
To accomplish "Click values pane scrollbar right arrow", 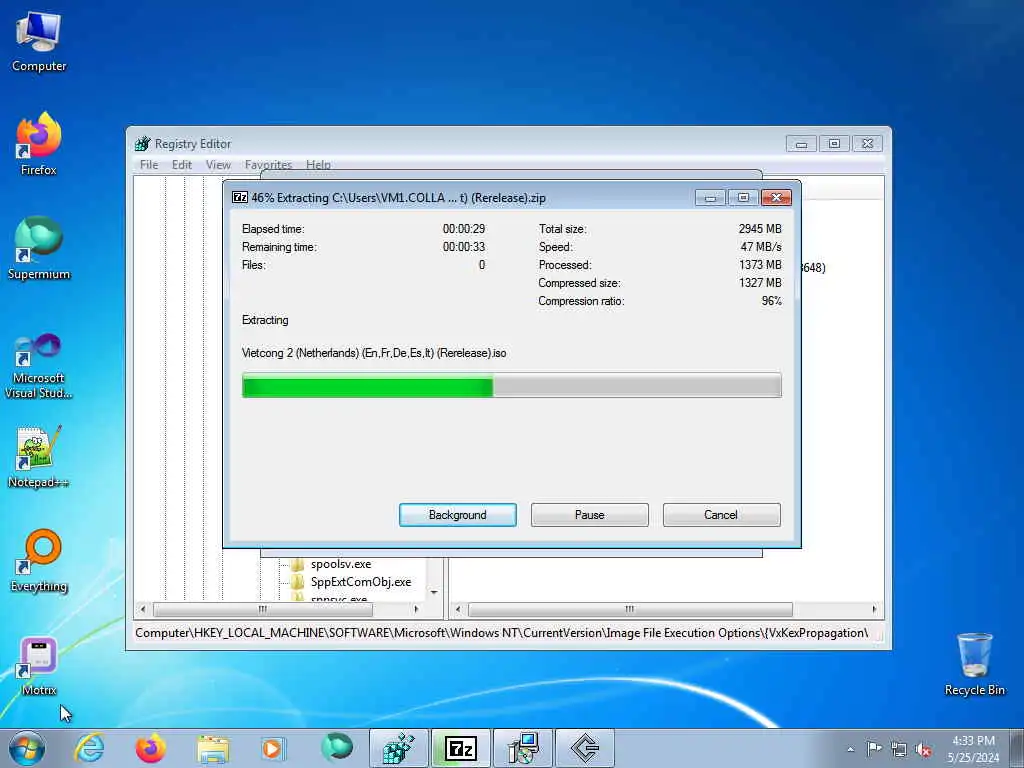I will pyautogui.click(x=874, y=609).
